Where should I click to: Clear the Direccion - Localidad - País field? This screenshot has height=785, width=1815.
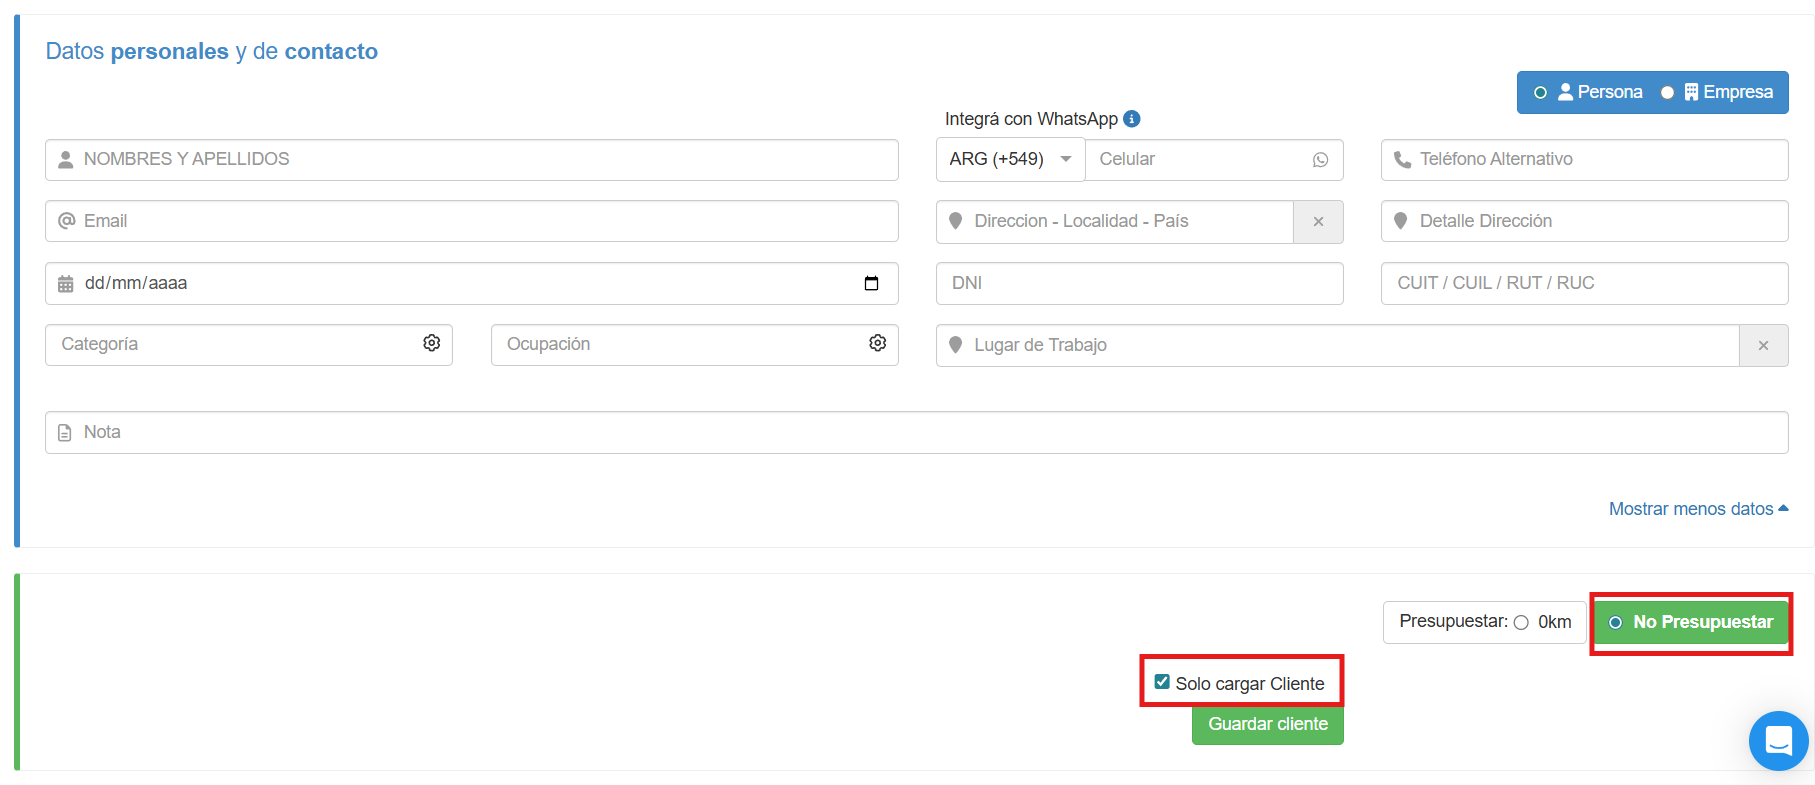click(1318, 221)
